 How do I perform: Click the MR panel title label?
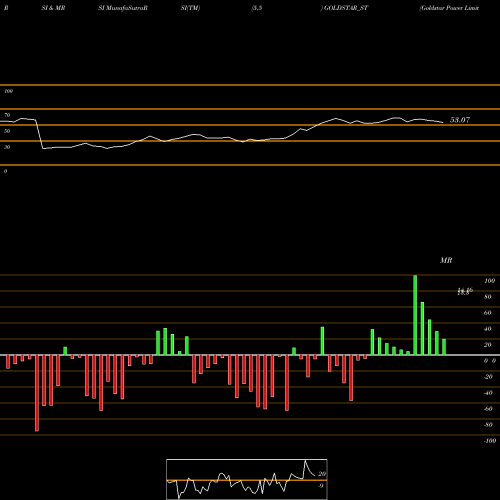[x=446, y=260]
